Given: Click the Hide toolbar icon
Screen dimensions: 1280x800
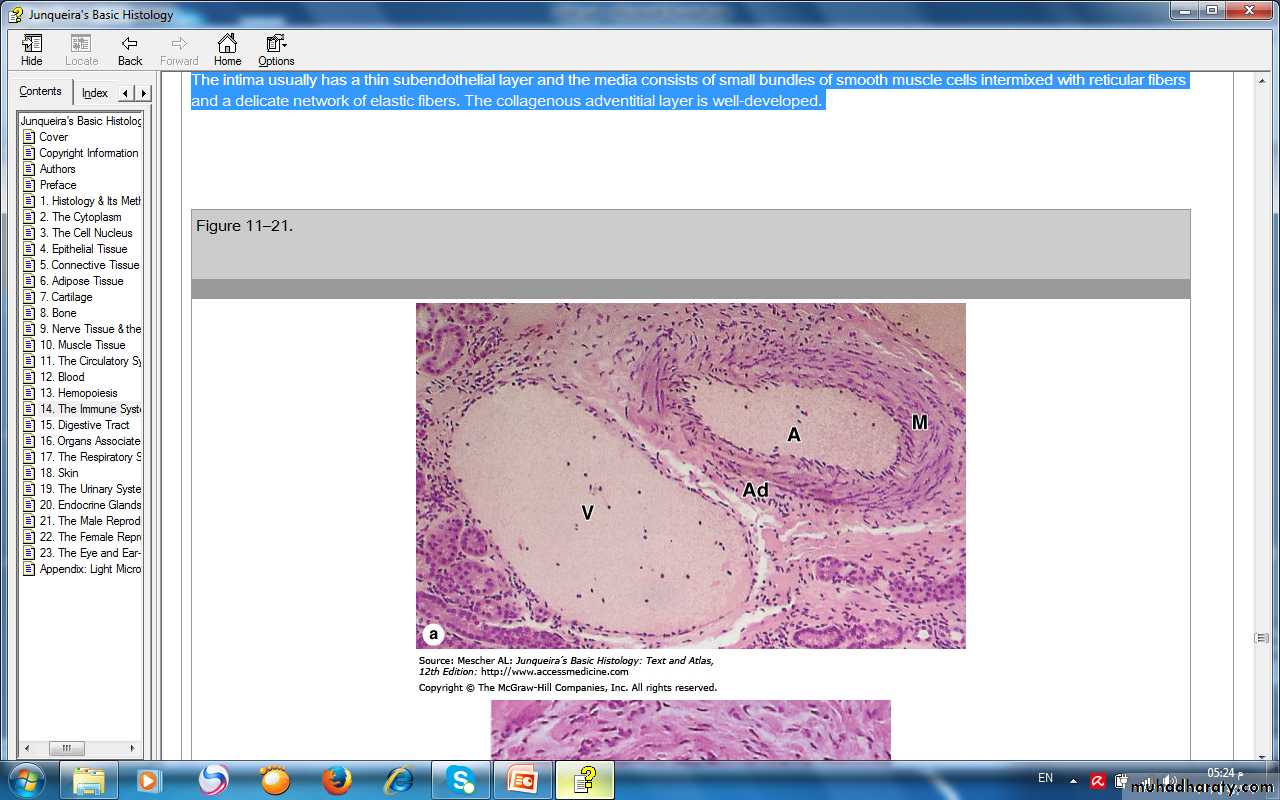Looking at the screenshot, I should point(32,50).
